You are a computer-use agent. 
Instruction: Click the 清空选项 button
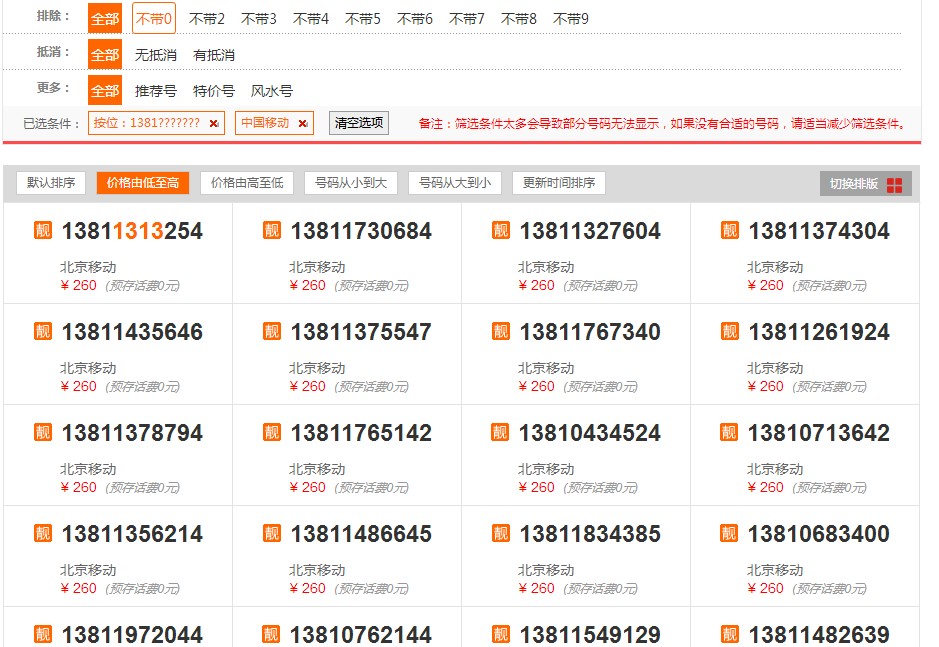coord(359,123)
